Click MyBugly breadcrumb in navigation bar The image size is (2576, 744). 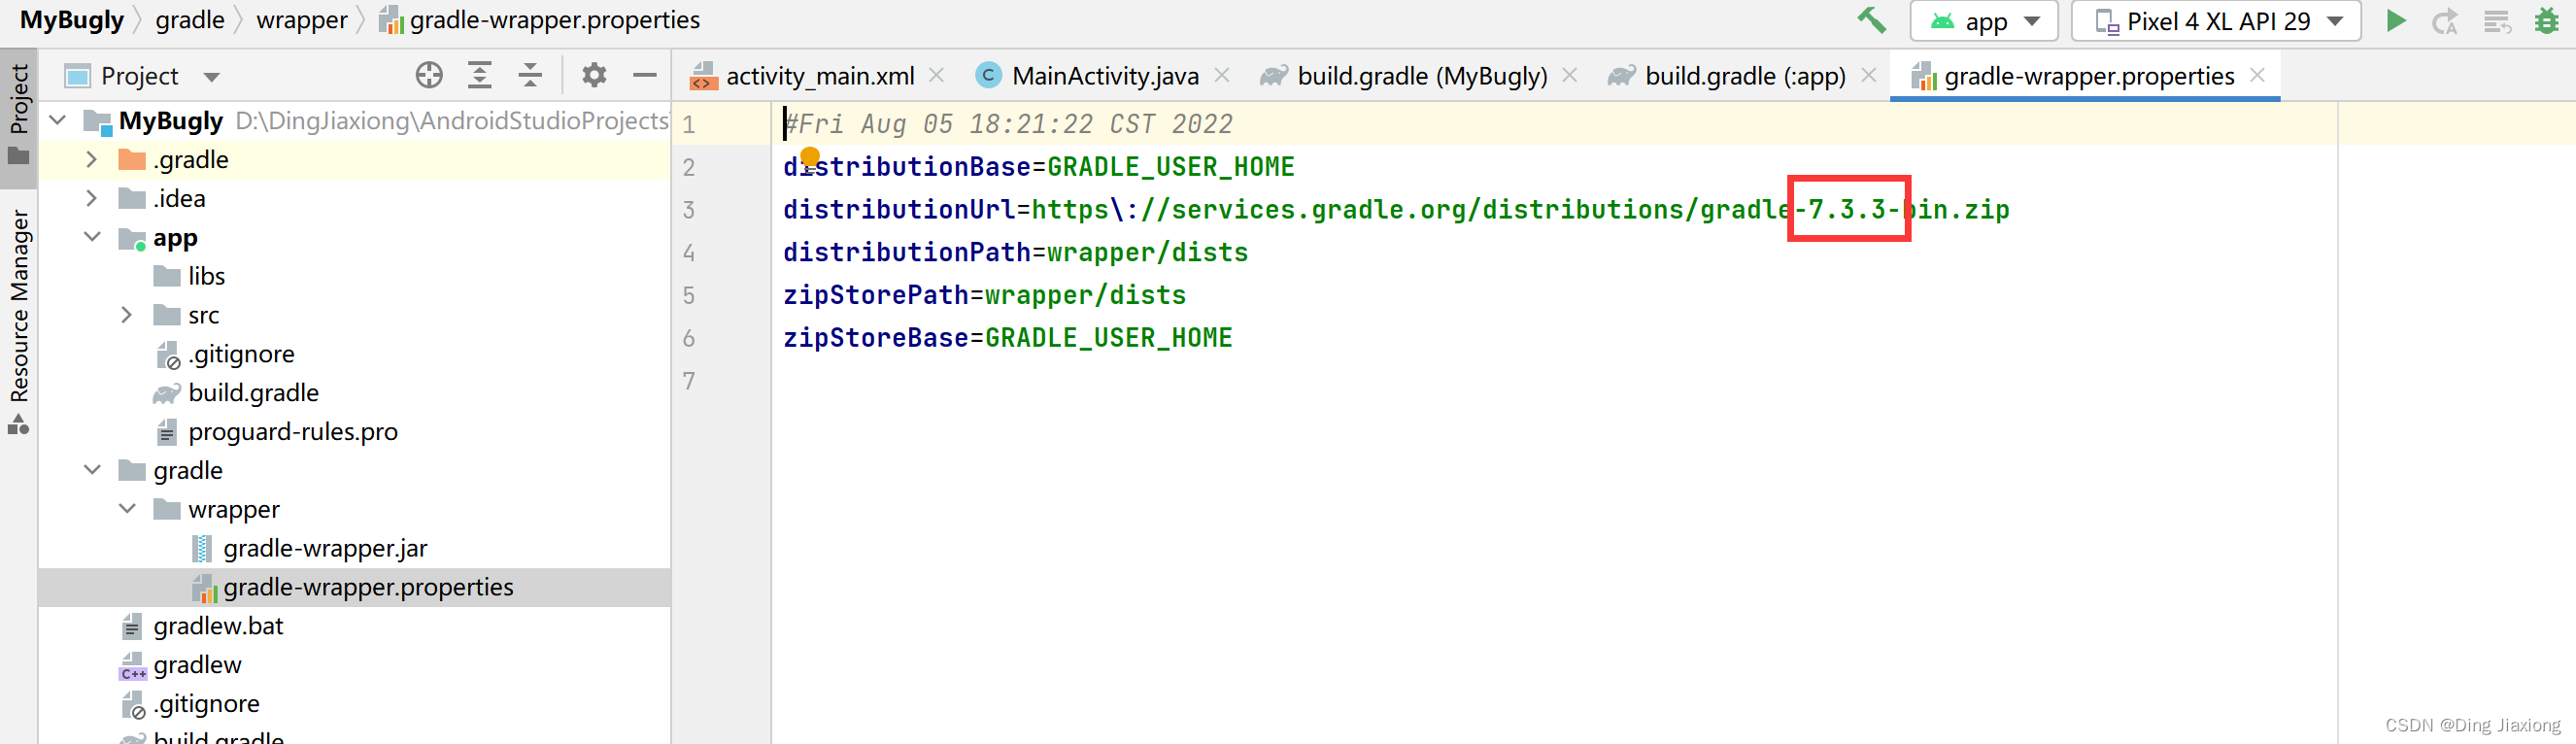tap(72, 20)
